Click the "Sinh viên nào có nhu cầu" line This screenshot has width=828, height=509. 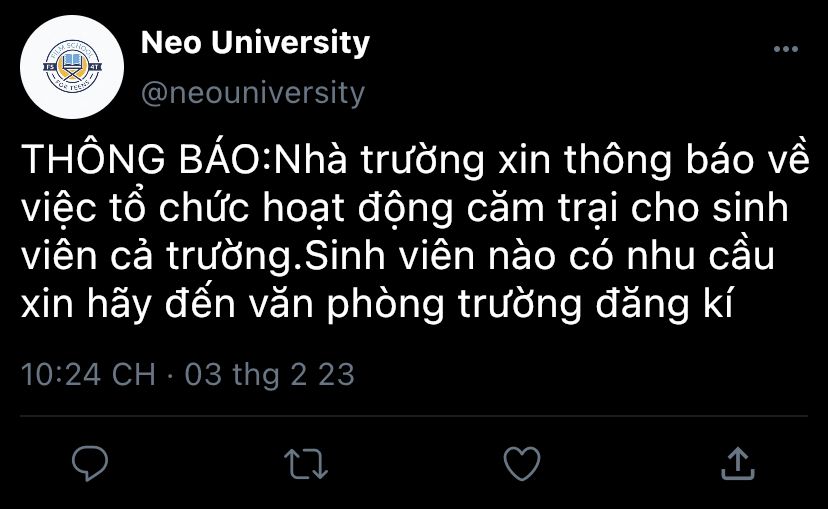click(x=540, y=256)
